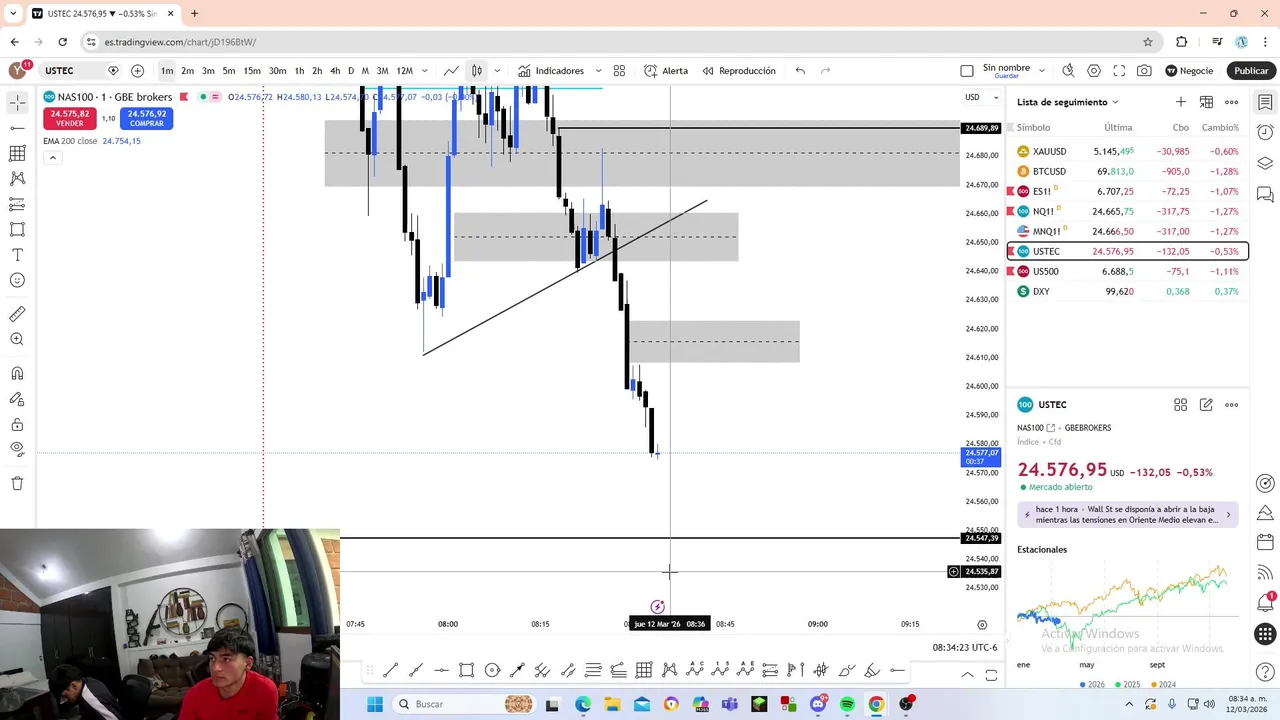Toggle stay in drawing mode
The image size is (1280, 720).
pos(17,399)
